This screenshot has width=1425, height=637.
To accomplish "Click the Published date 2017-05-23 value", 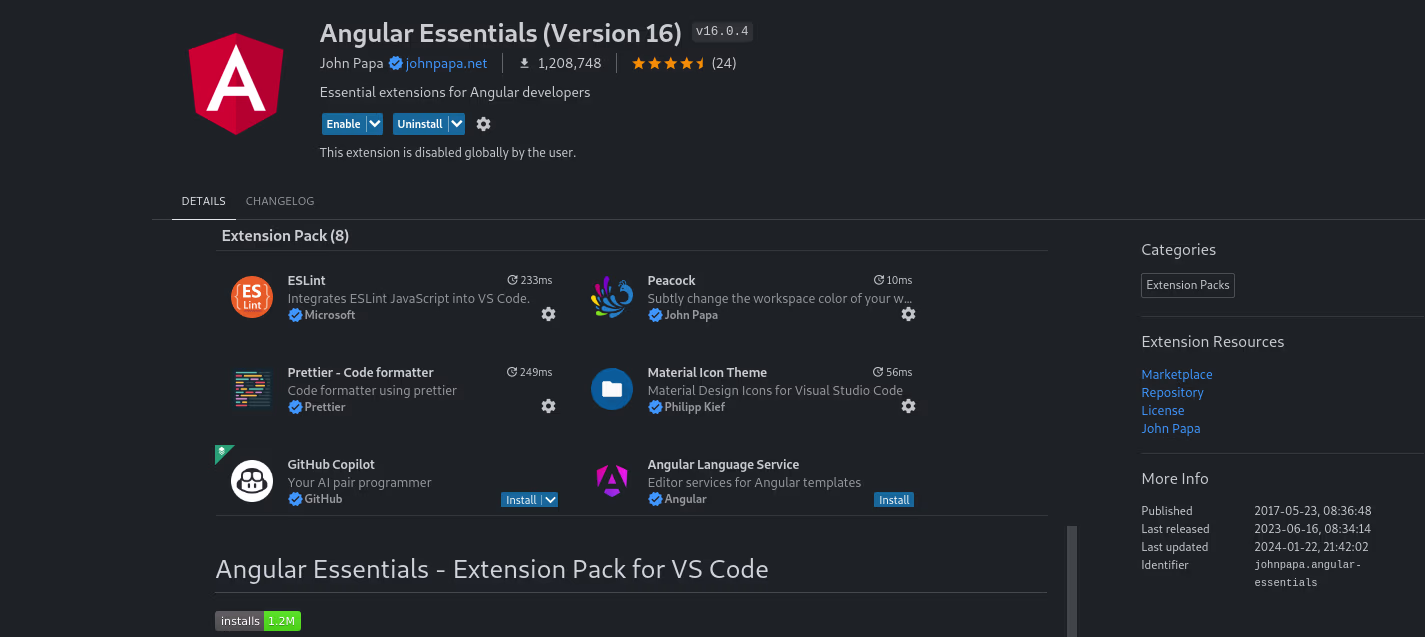I will click(1312, 511).
